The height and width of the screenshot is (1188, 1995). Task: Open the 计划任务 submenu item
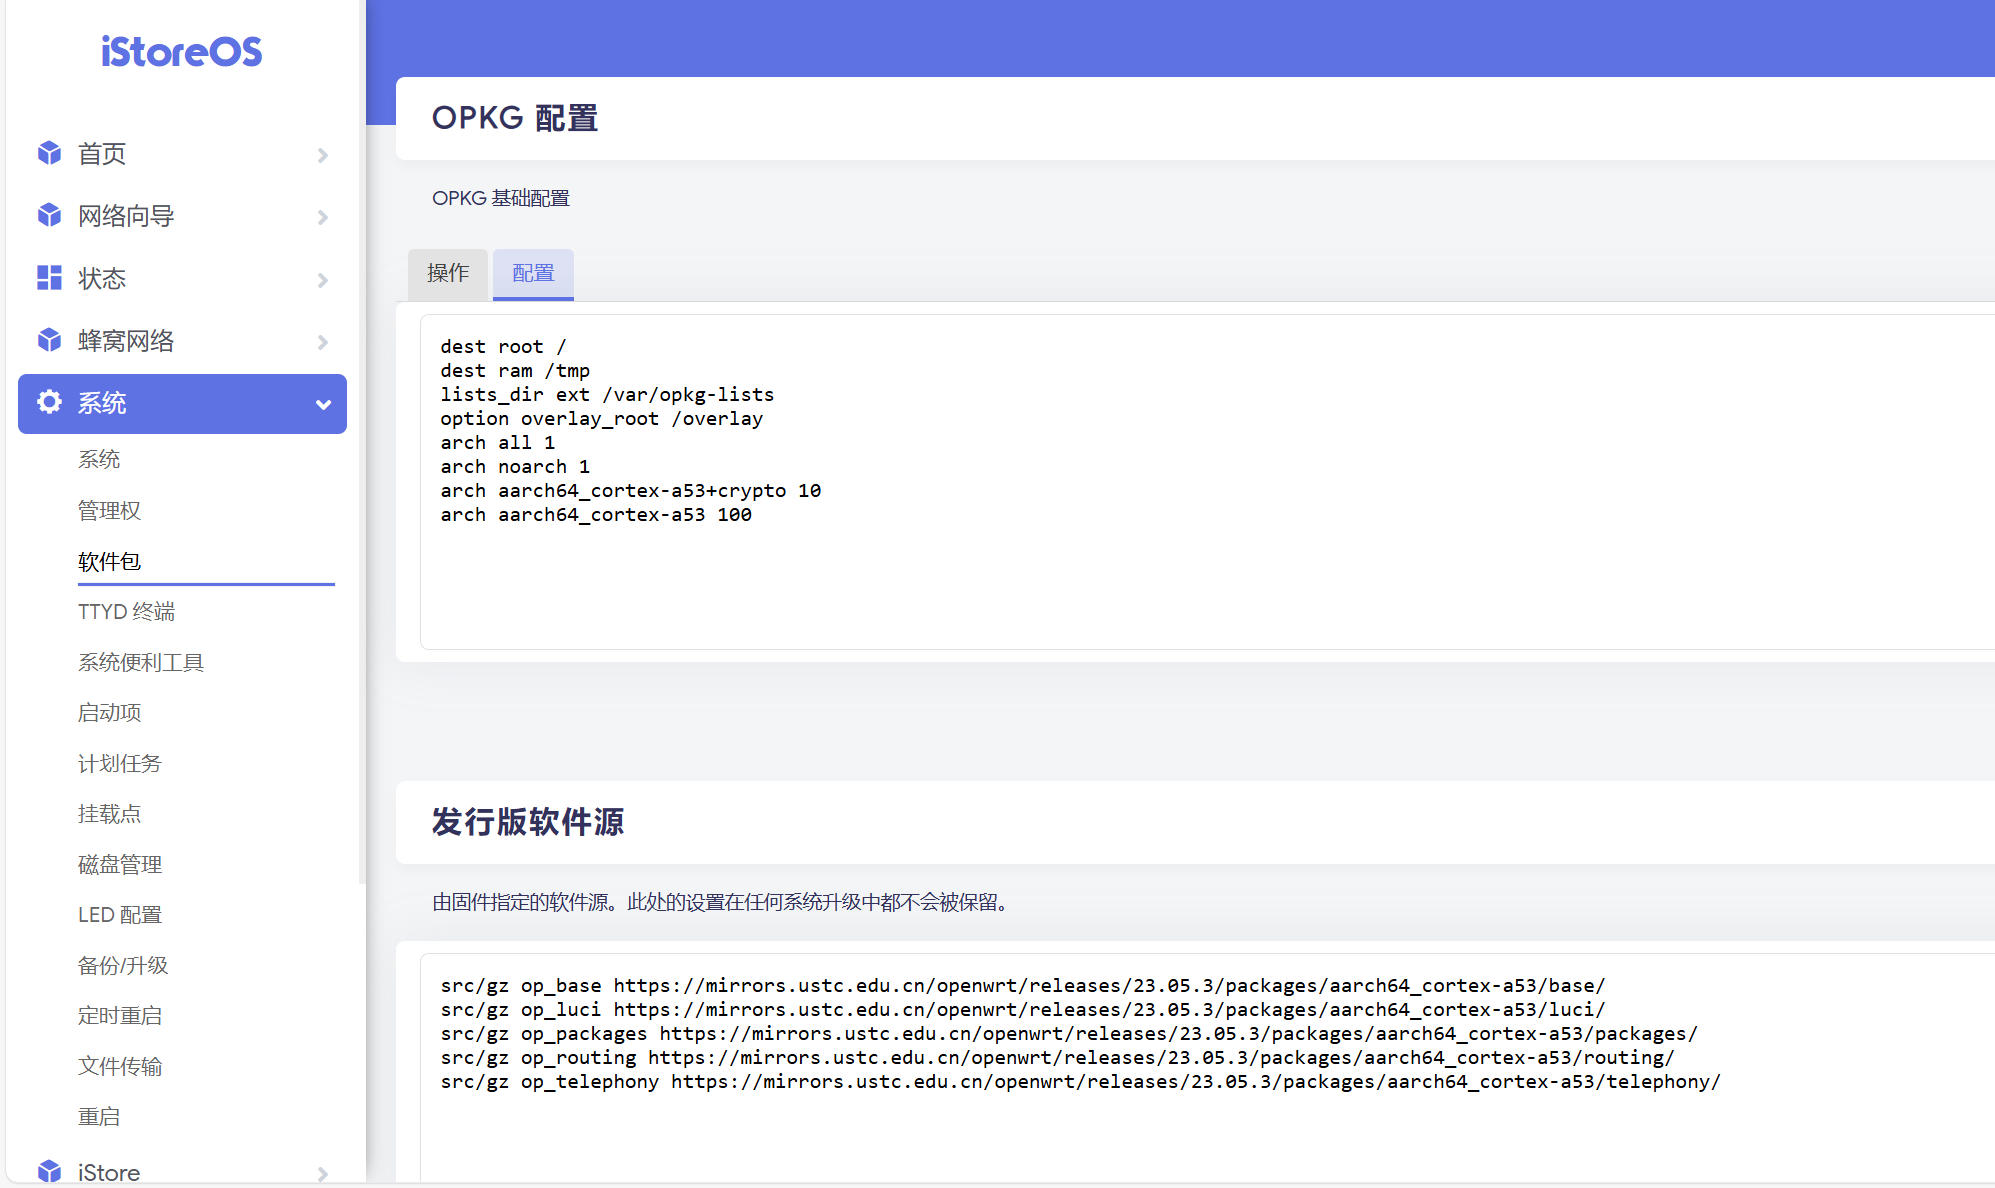(x=120, y=763)
